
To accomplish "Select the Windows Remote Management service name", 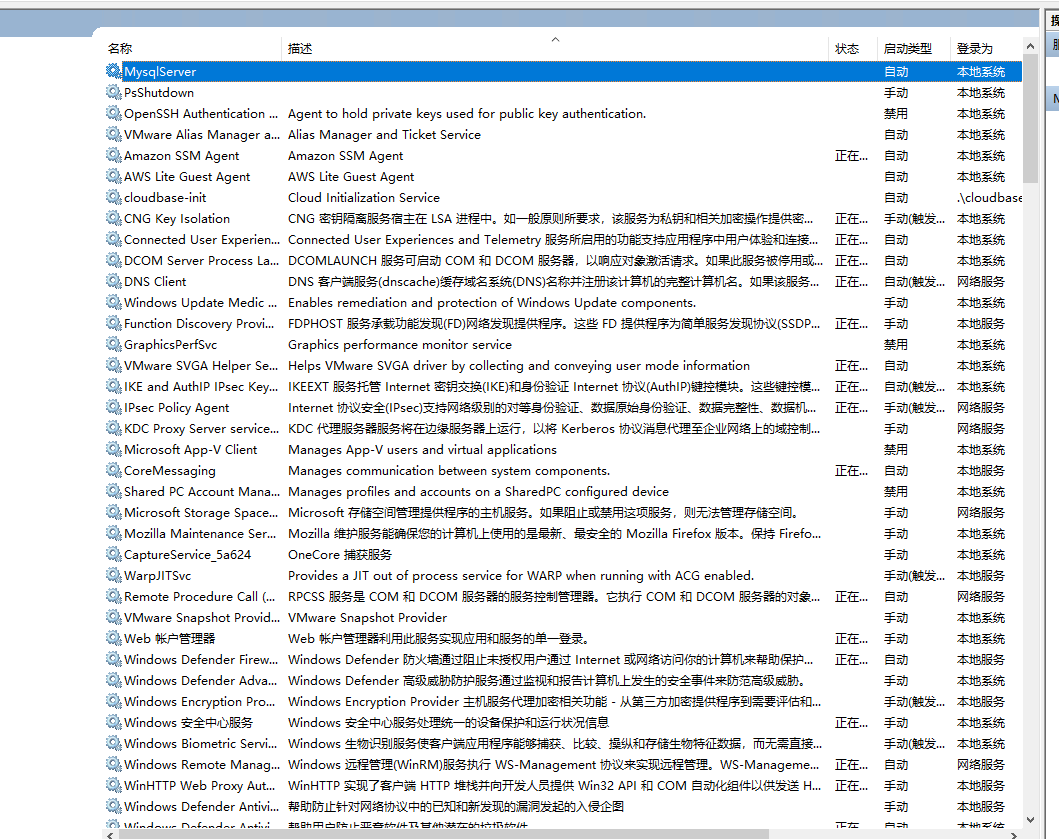I will 202,764.
